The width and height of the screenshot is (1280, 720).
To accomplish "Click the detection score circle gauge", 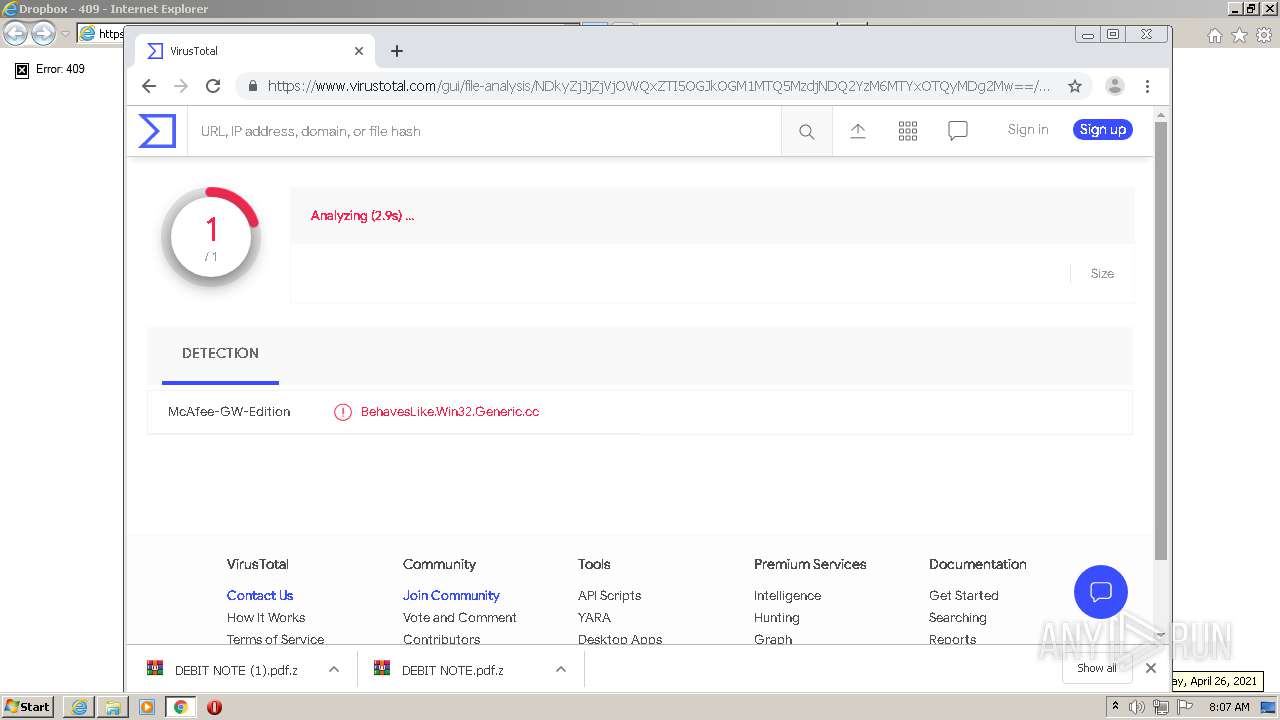I will (x=211, y=237).
